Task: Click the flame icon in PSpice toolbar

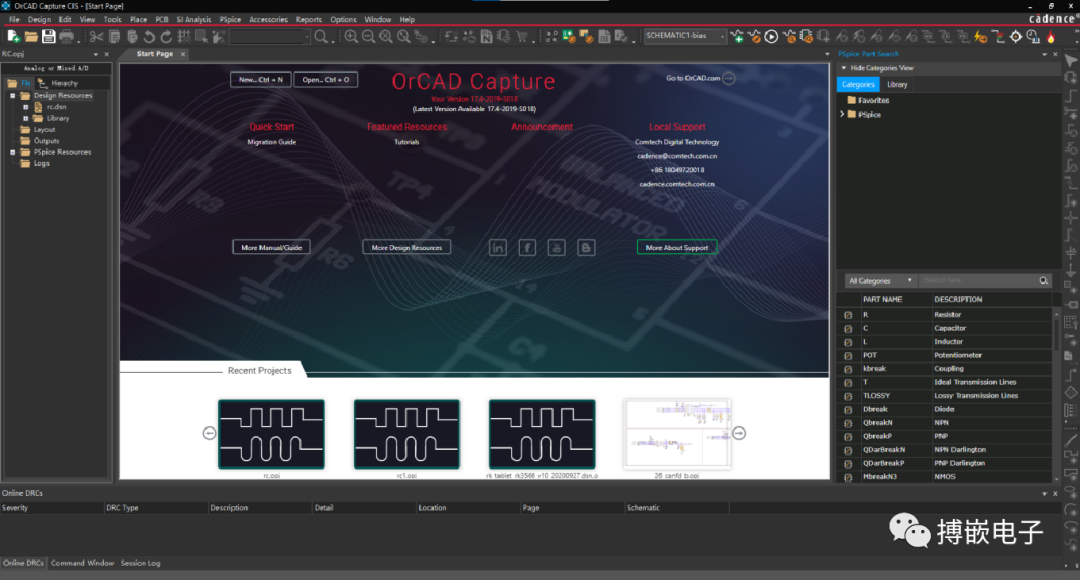Action: (x=1051, y=37)
